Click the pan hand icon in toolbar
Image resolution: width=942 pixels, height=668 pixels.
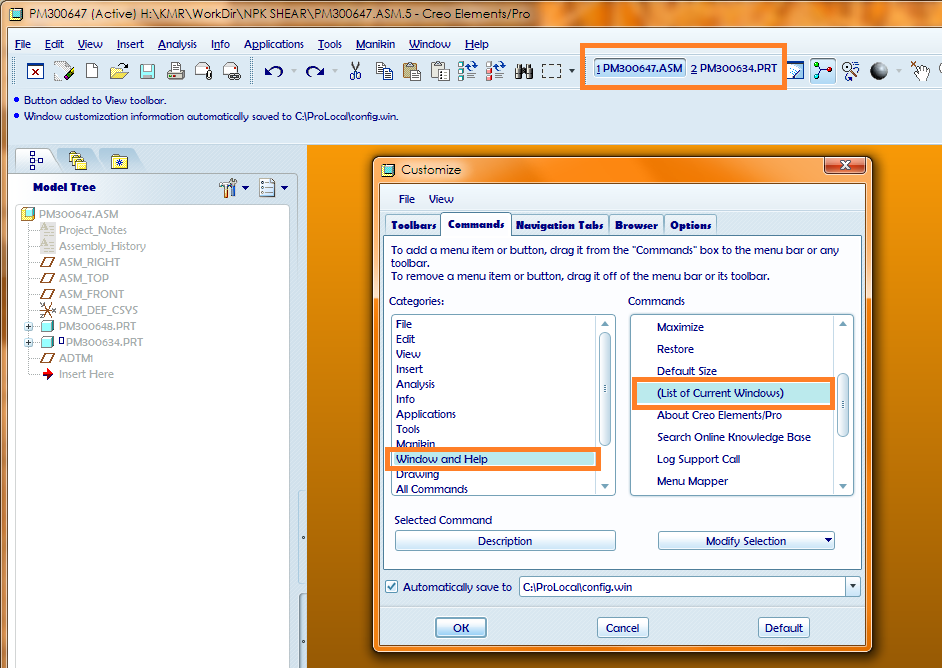[920, 71]
